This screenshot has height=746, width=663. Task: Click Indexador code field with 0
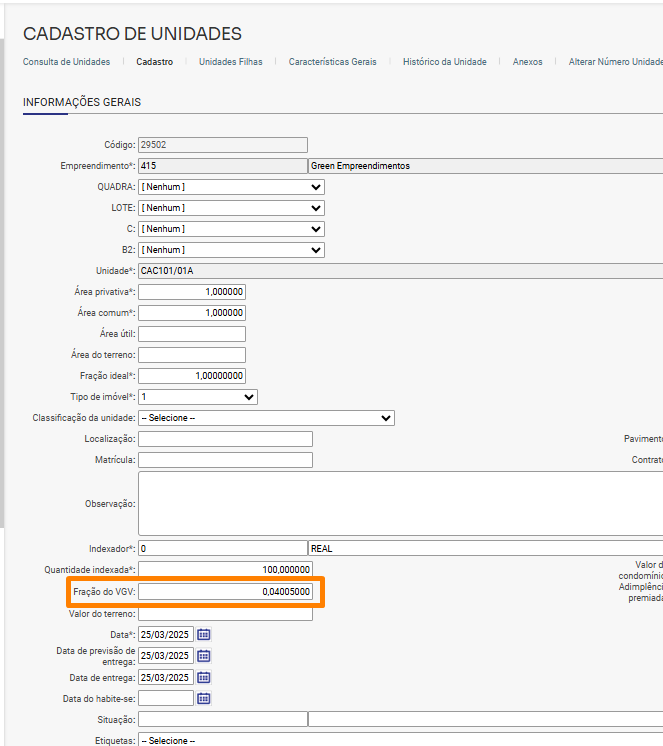coord(223,549)
